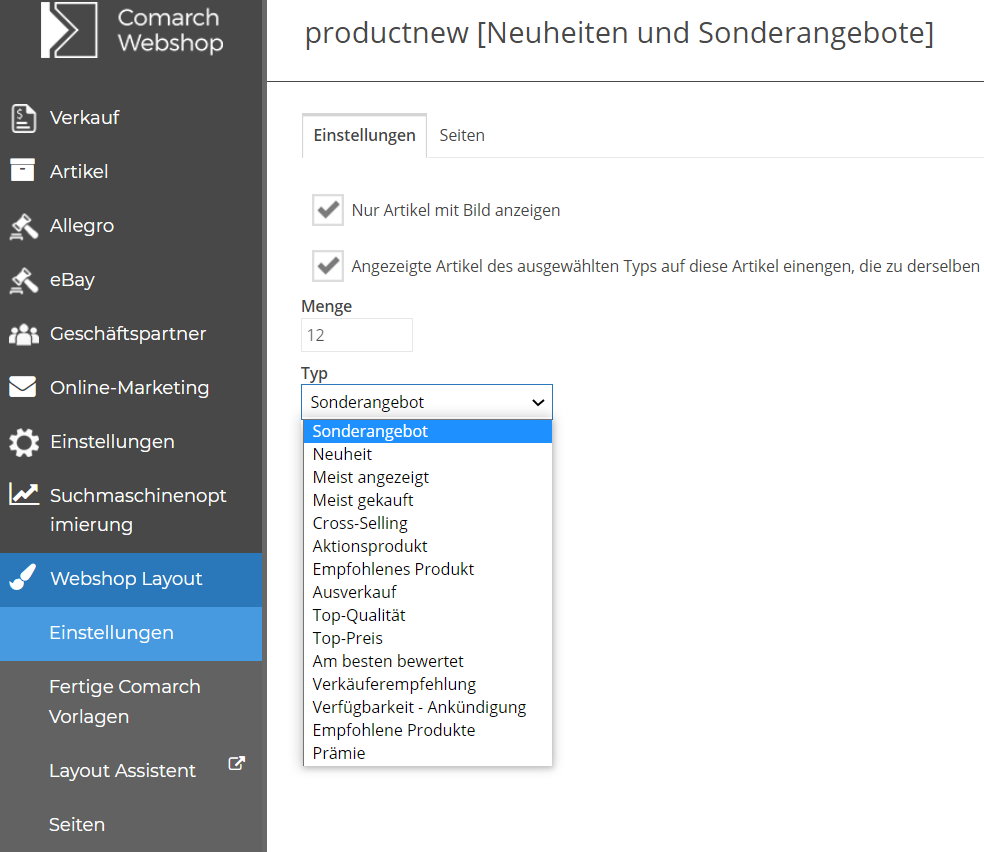Open the Allegro auction hammer icon
This screenshot has height=852, width=984.
pos(24,226)
